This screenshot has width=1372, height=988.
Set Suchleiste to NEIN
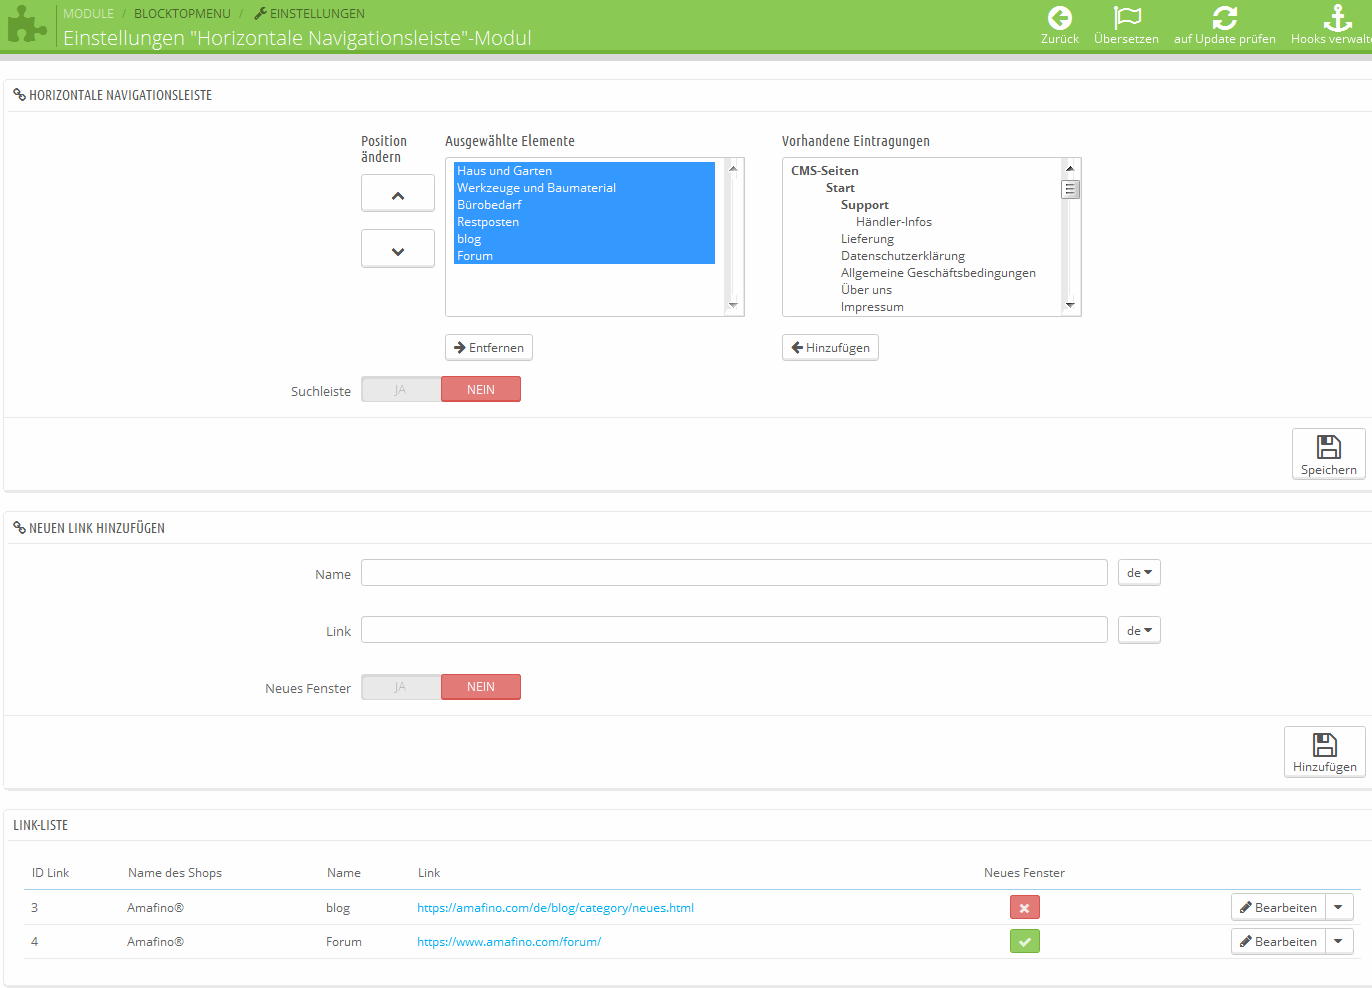481,389
